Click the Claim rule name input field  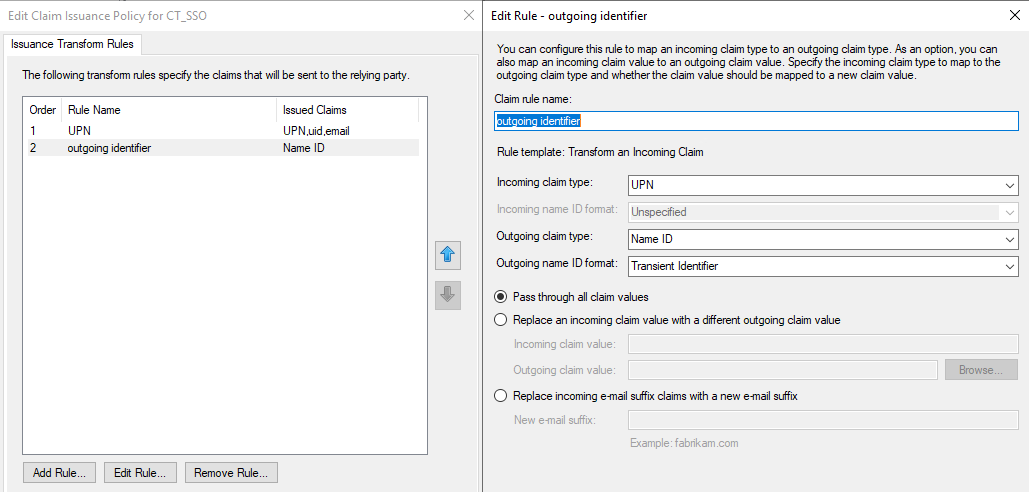click(756, 121)
